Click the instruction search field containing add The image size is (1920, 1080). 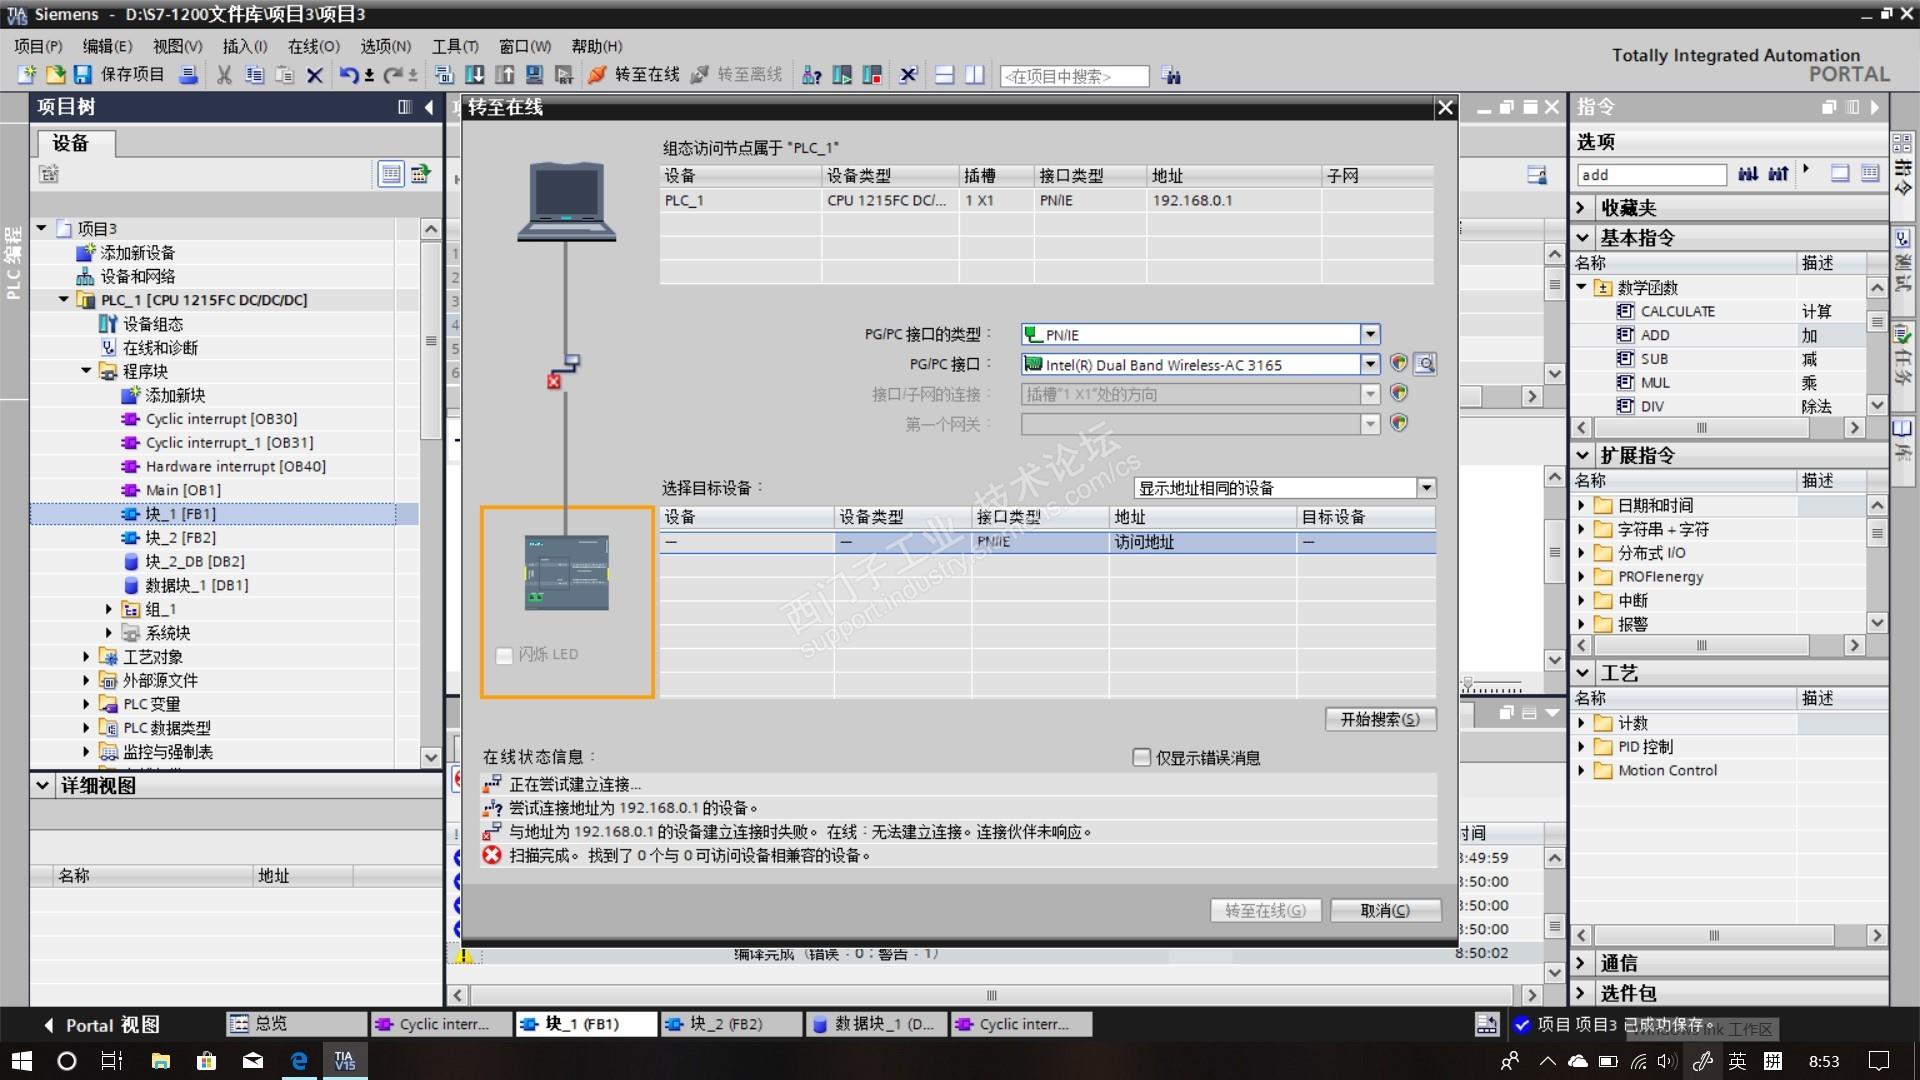click(x=1650, y=175)
